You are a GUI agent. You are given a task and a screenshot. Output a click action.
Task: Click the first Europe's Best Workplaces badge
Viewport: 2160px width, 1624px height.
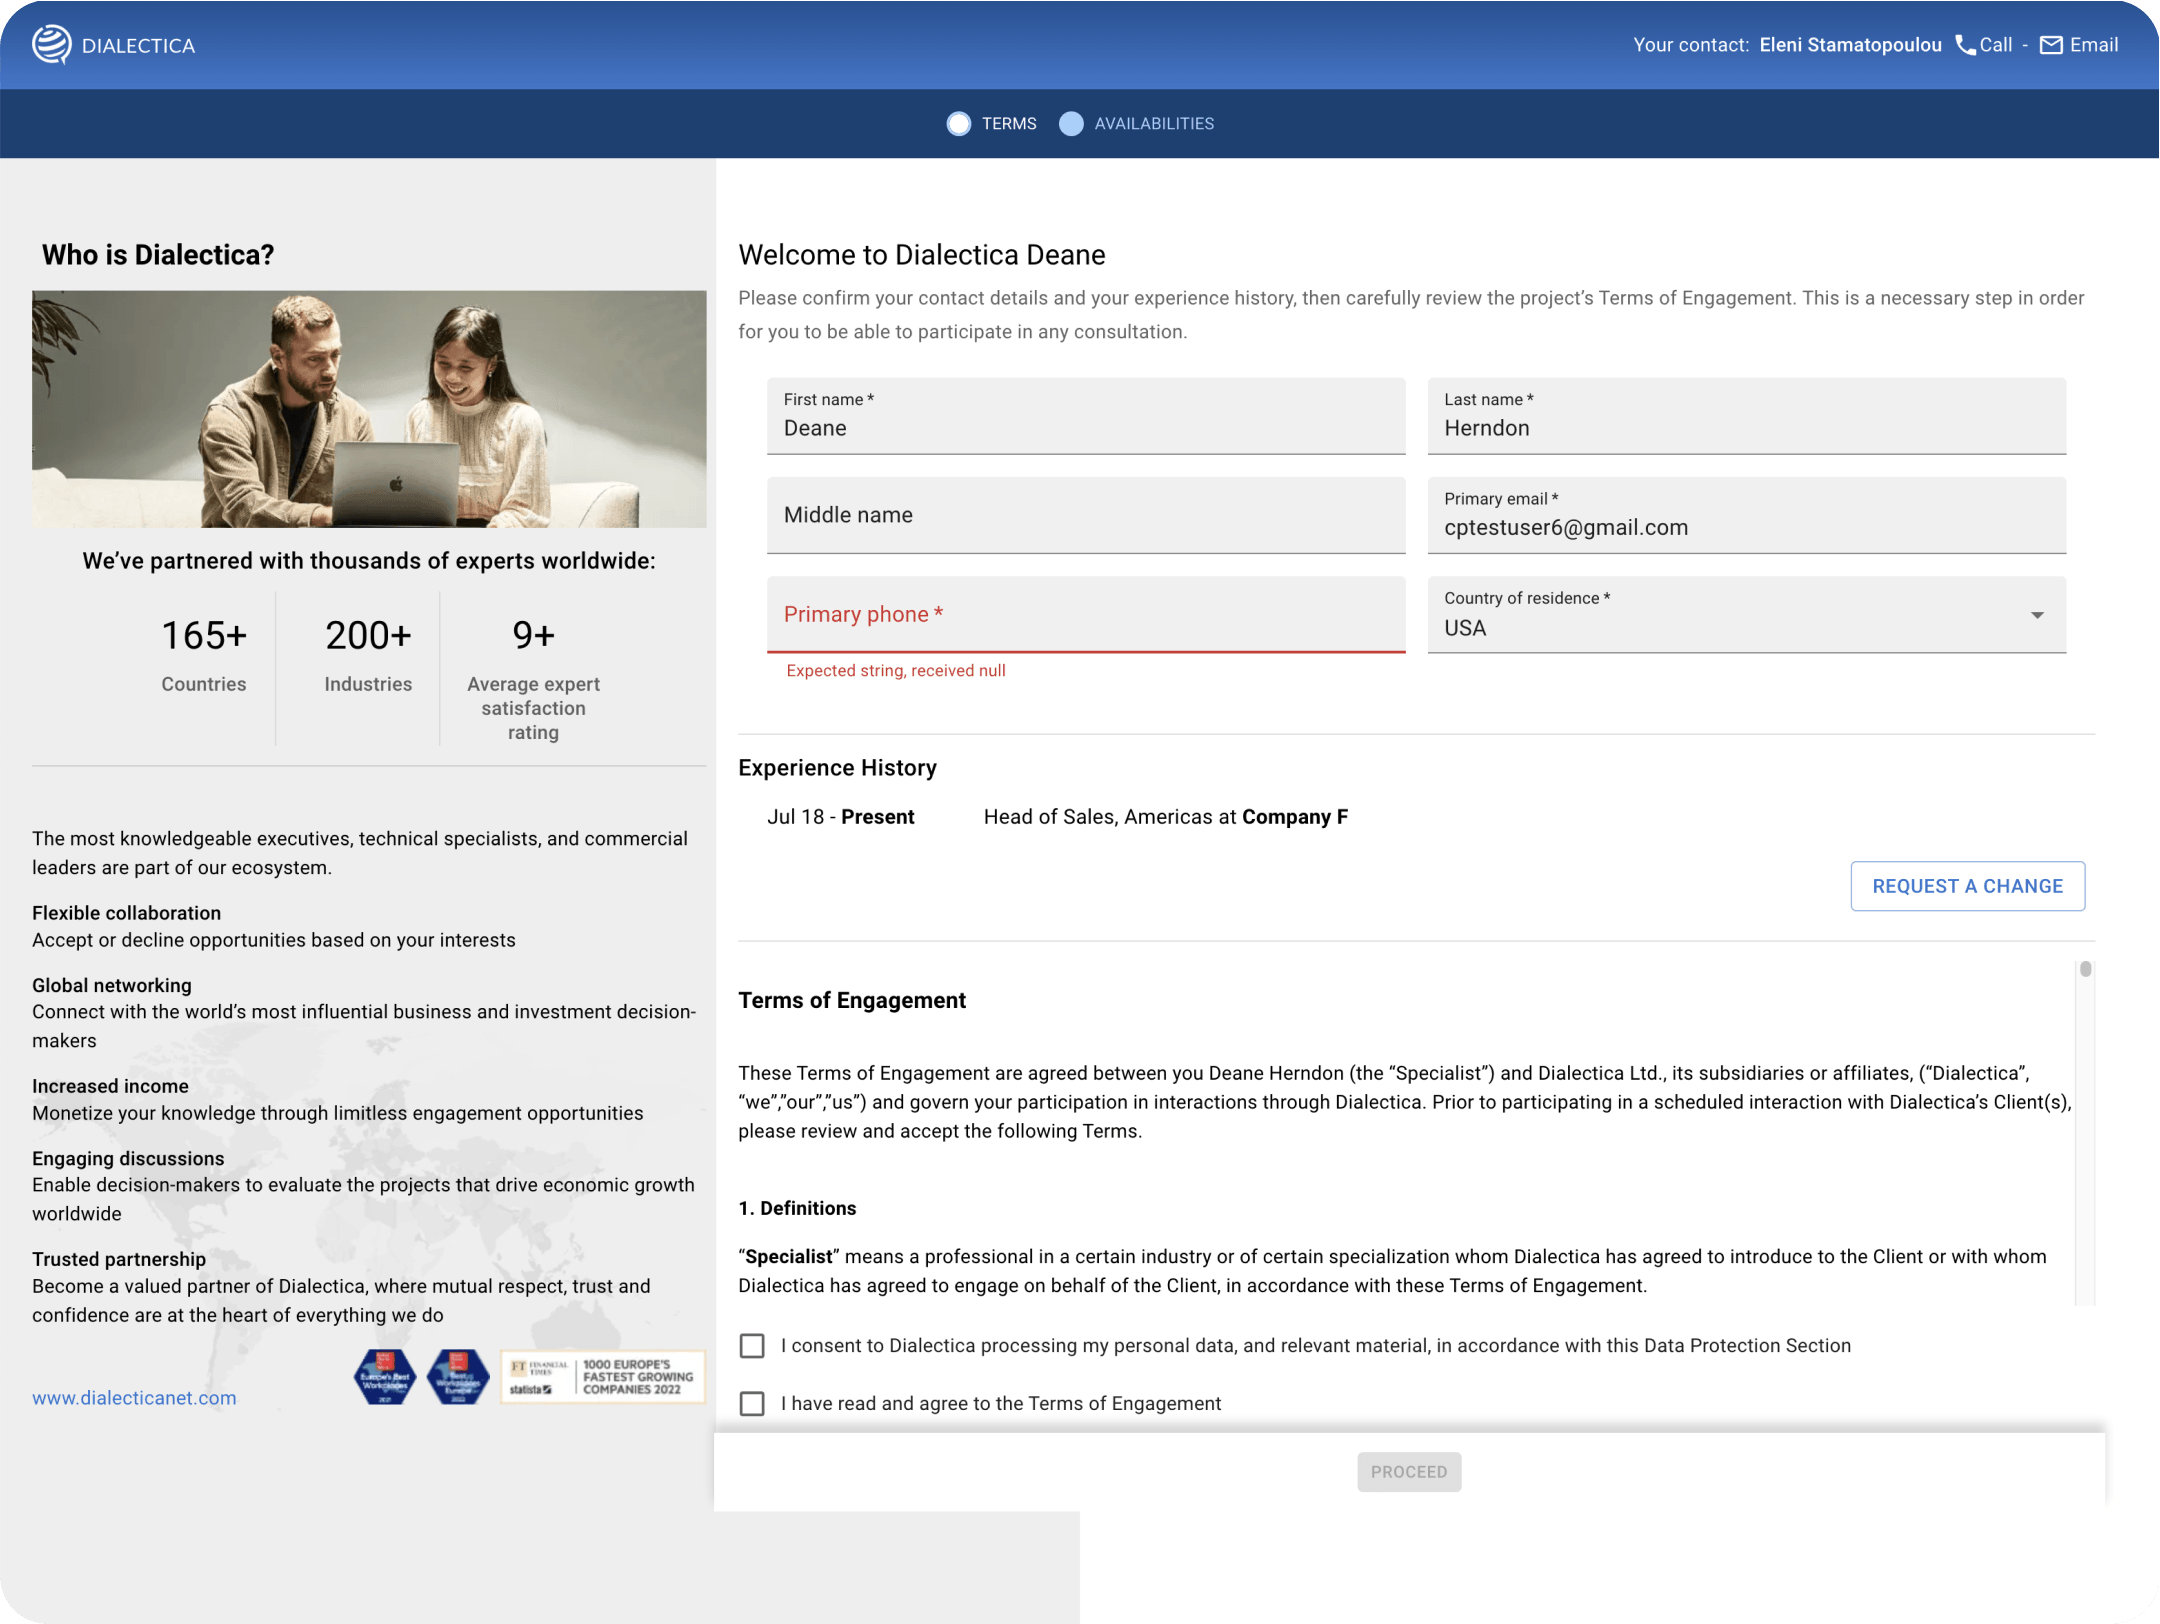pos(385,1377)
